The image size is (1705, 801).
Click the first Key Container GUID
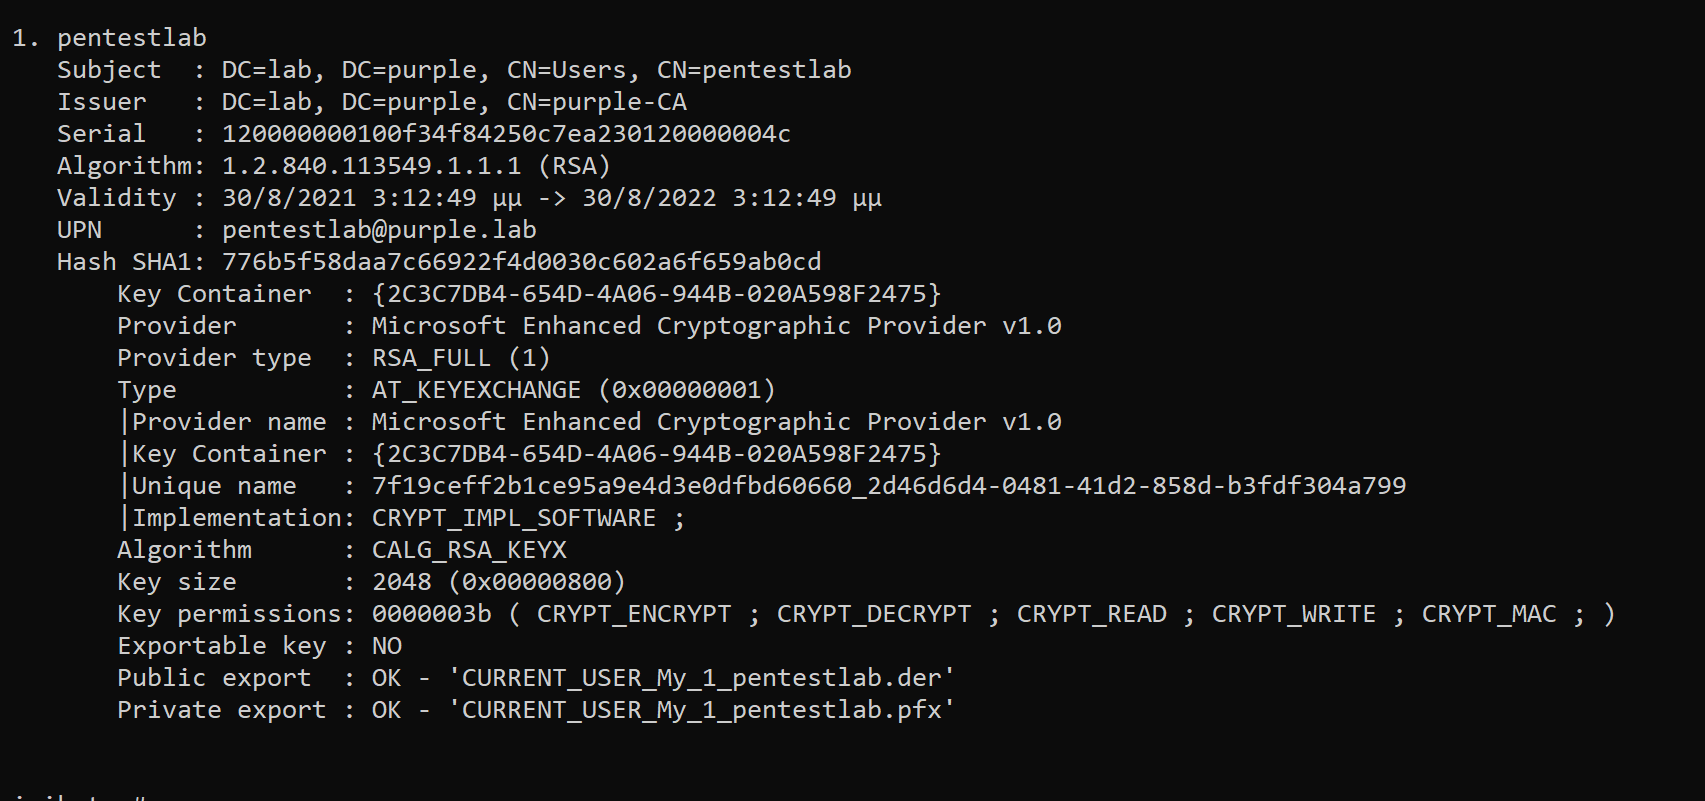tap(656, 294)
